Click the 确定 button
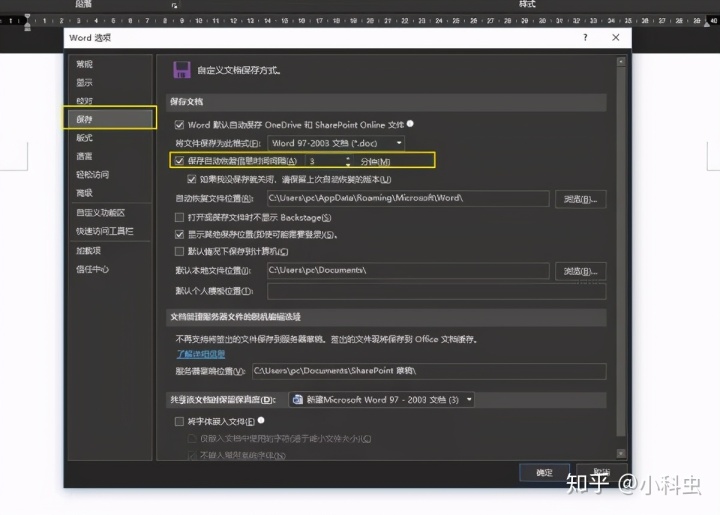The height and width of the screenshot is (515, 720). pos(545,472)
